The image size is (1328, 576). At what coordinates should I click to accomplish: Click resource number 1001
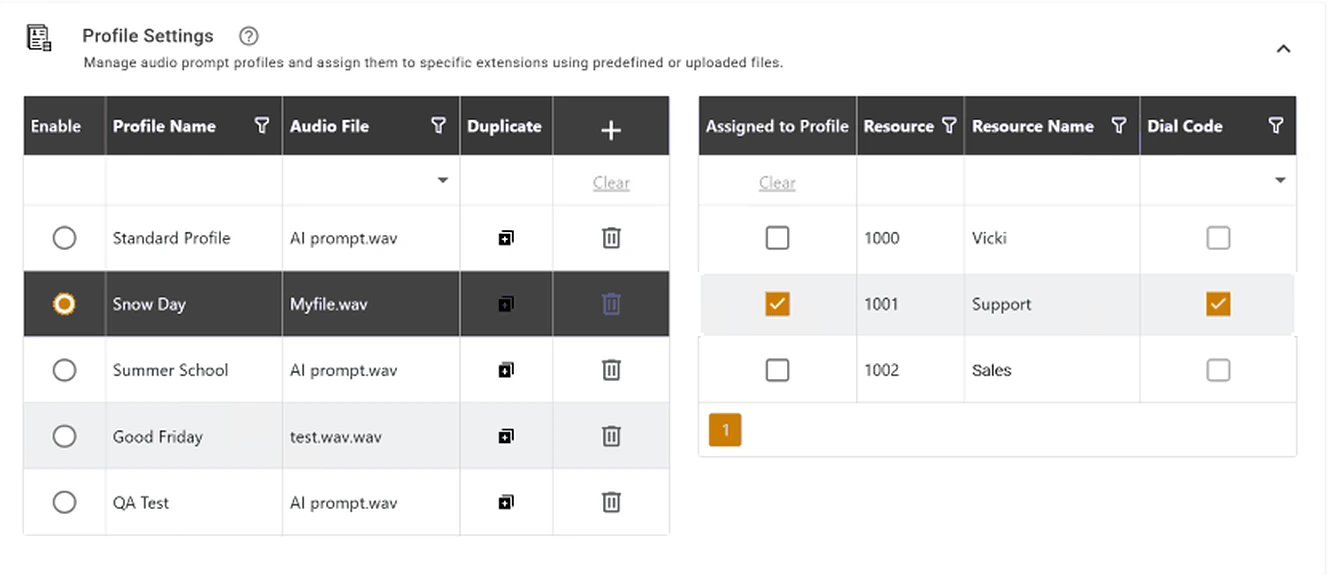point(882,304)
